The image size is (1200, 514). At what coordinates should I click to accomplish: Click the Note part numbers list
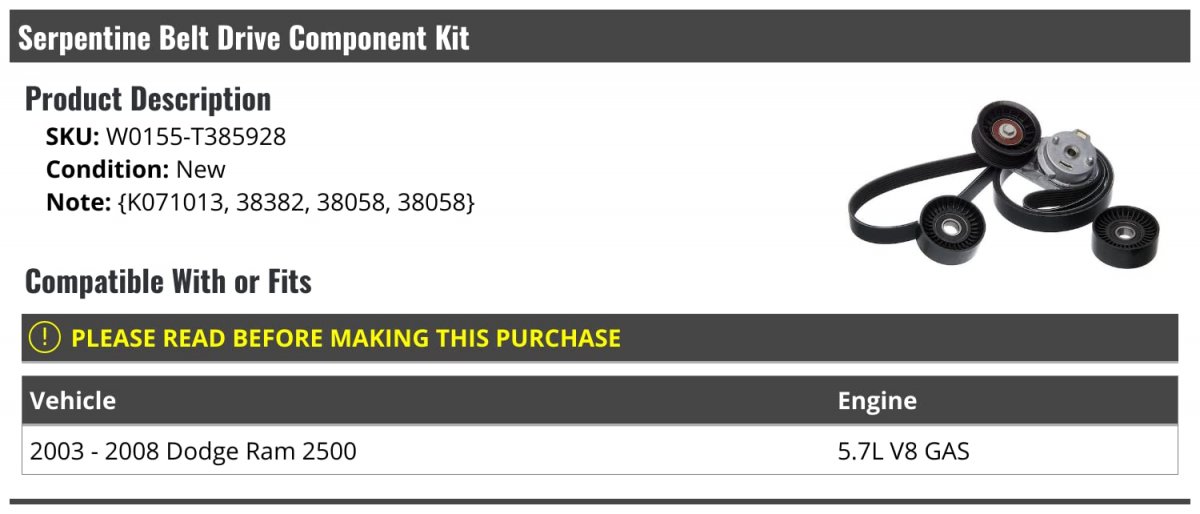[296, 202]
